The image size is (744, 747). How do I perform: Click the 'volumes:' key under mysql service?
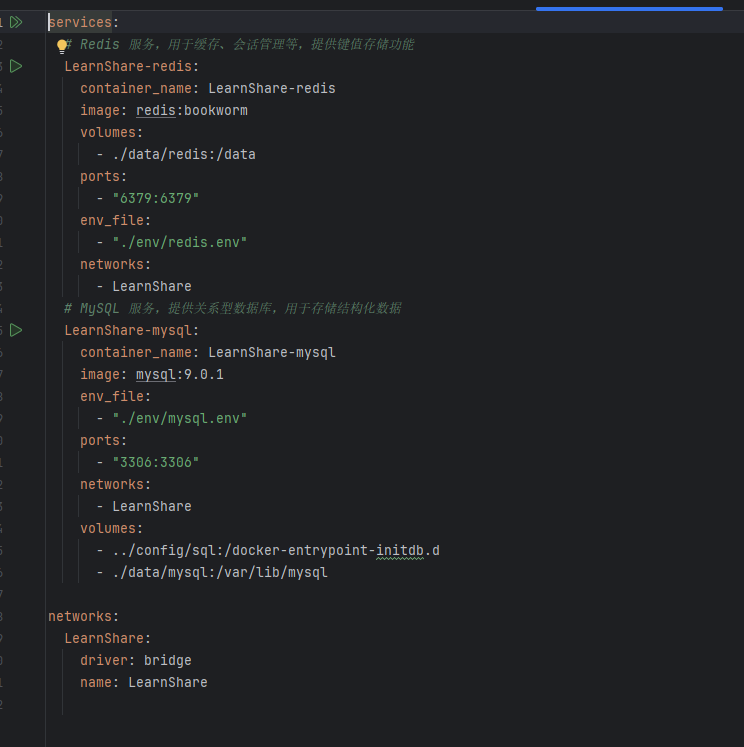[x=111, y=528]
